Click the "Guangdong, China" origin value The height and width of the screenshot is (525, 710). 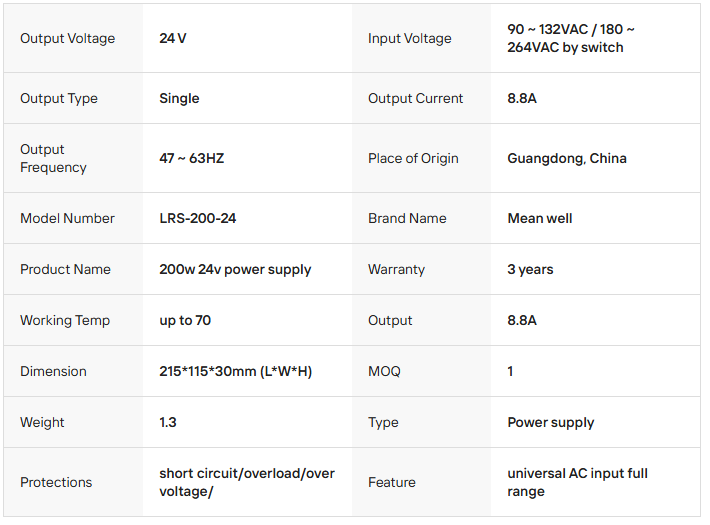(567, 158)
